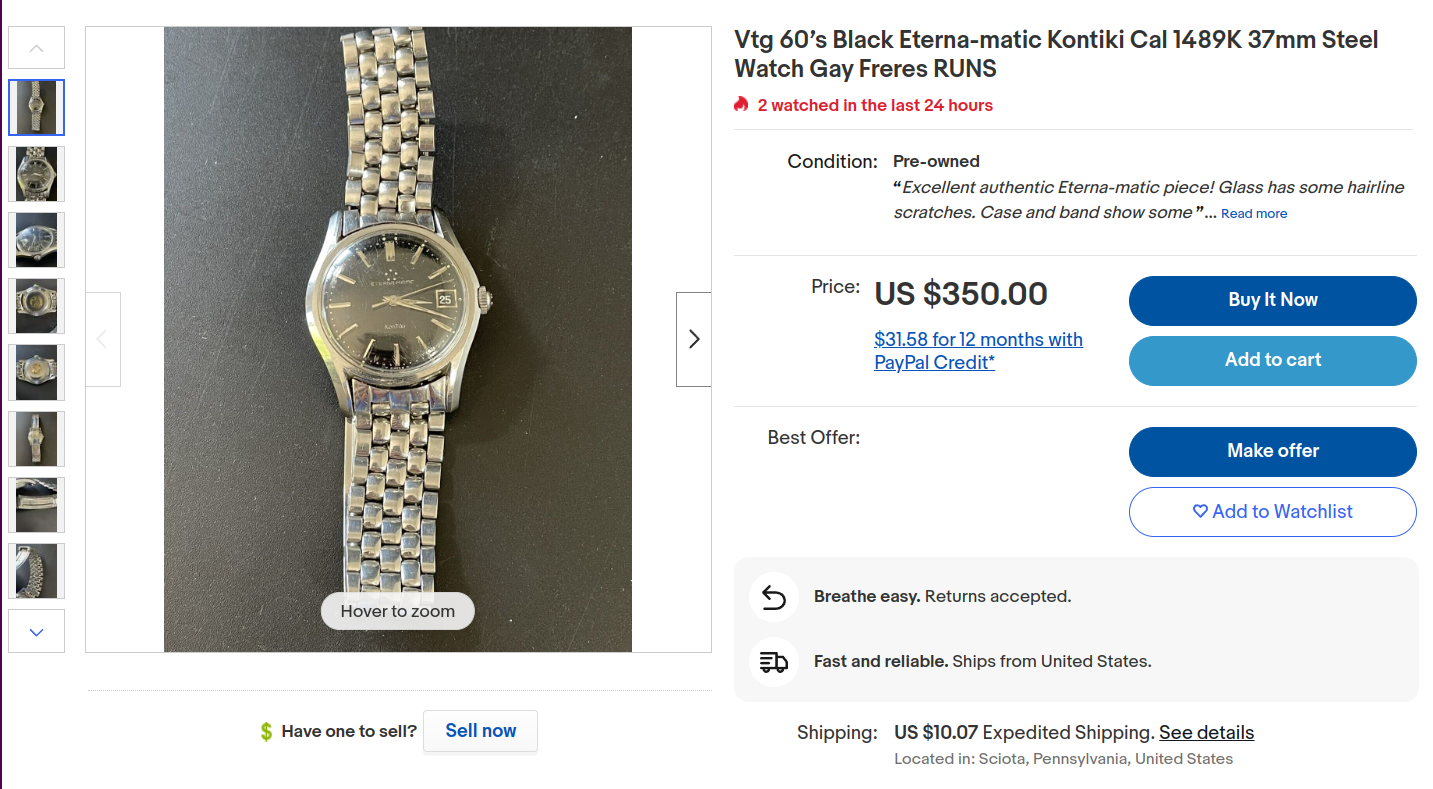The width and height of the screenshot is (1433, 789).
Task: Click the main watch photo to zoom
Action: [397, 339]
